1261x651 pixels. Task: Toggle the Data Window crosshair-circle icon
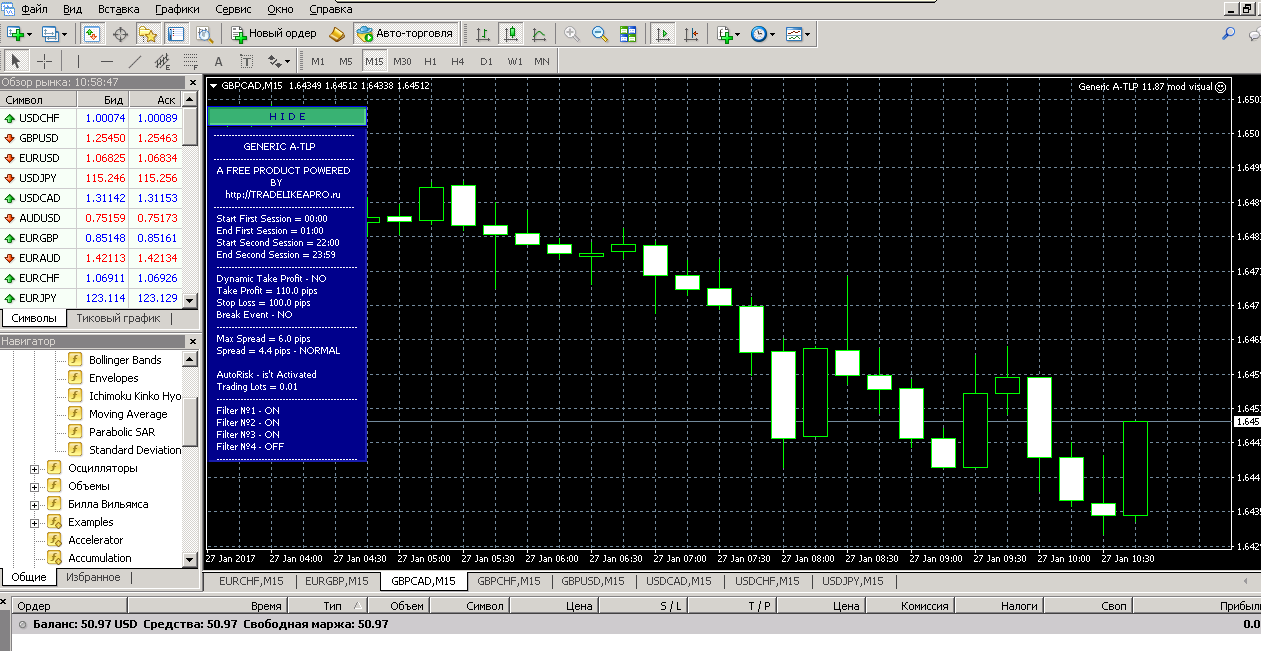point(120,34)
